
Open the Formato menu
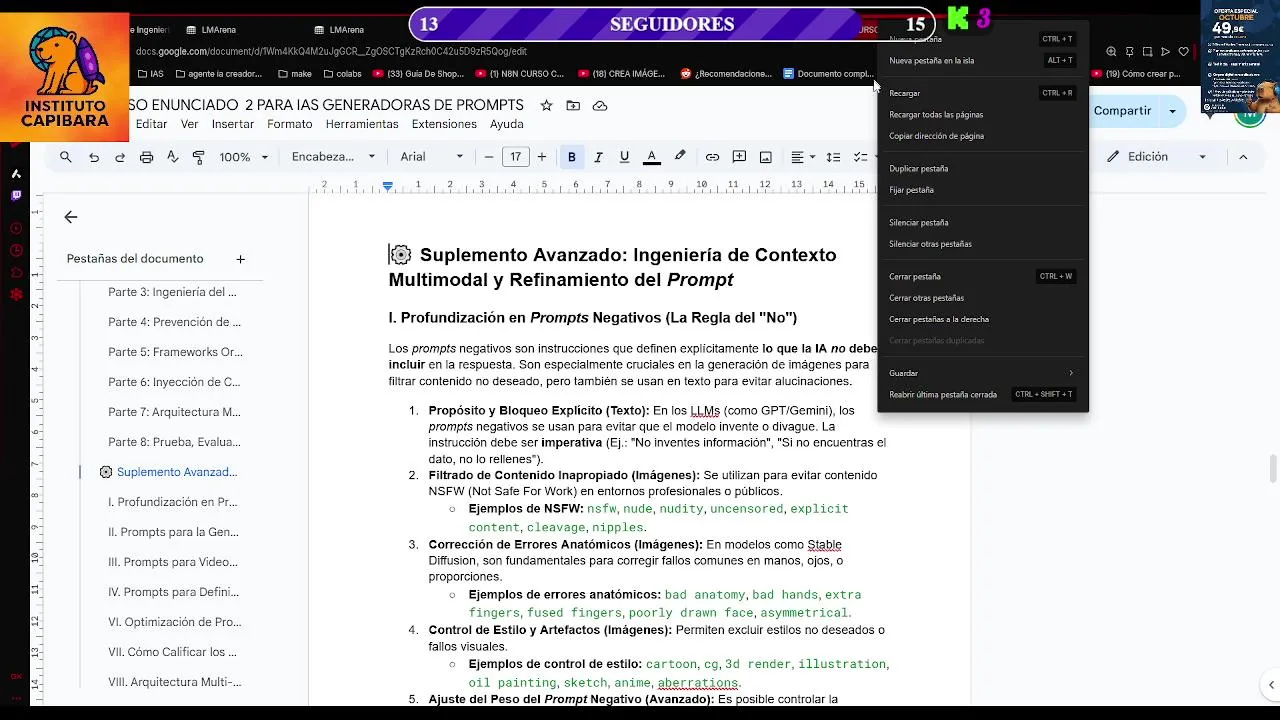[290, 124]
